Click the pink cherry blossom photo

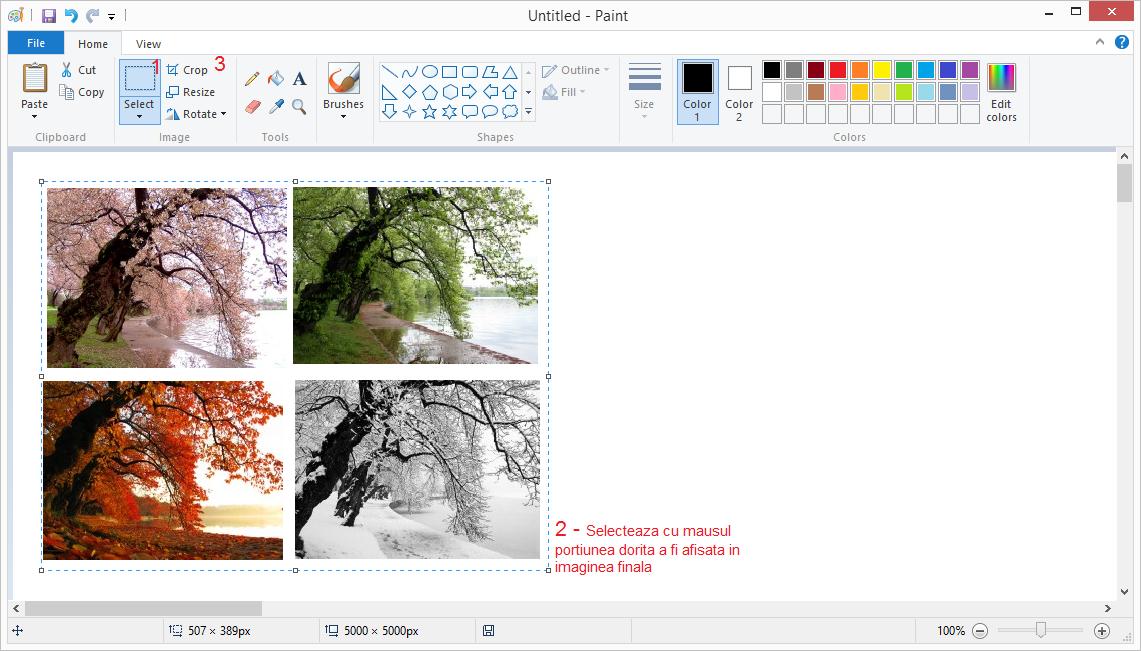167,277
